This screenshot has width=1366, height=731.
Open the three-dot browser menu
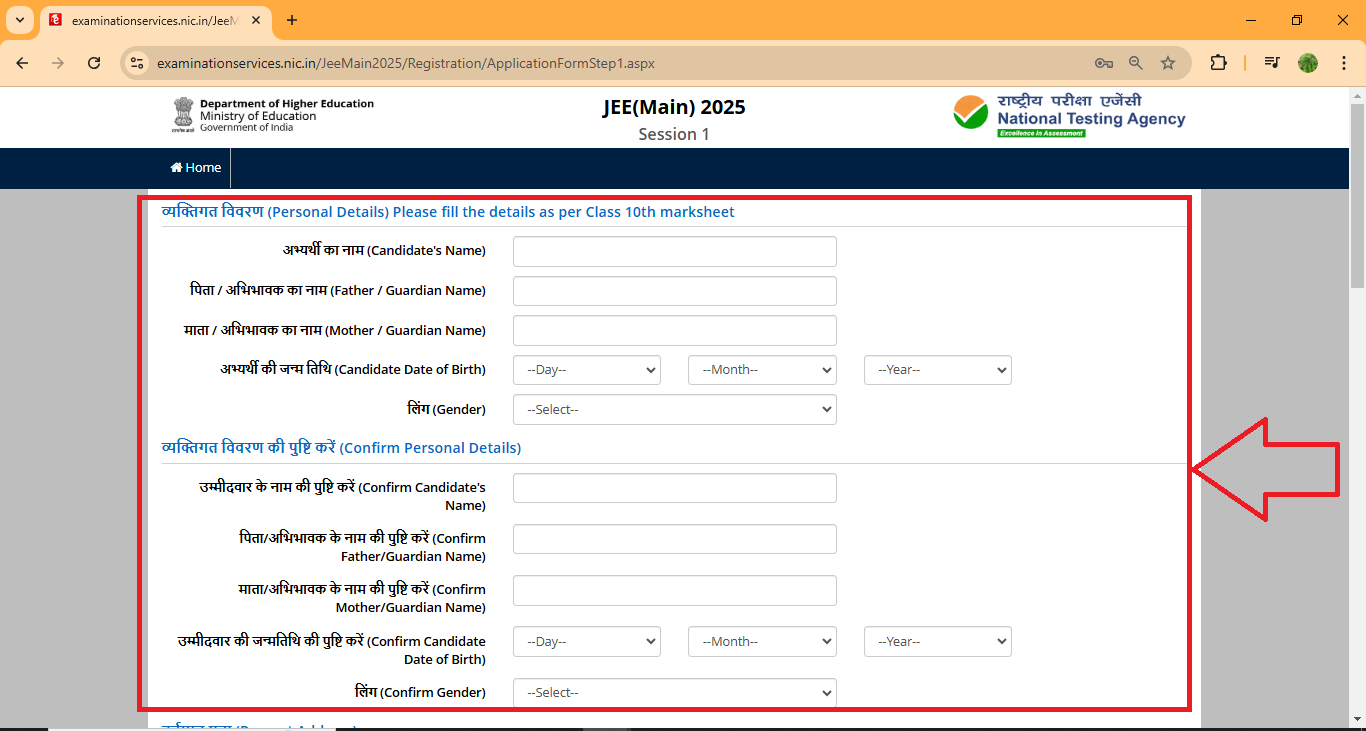1344,62
